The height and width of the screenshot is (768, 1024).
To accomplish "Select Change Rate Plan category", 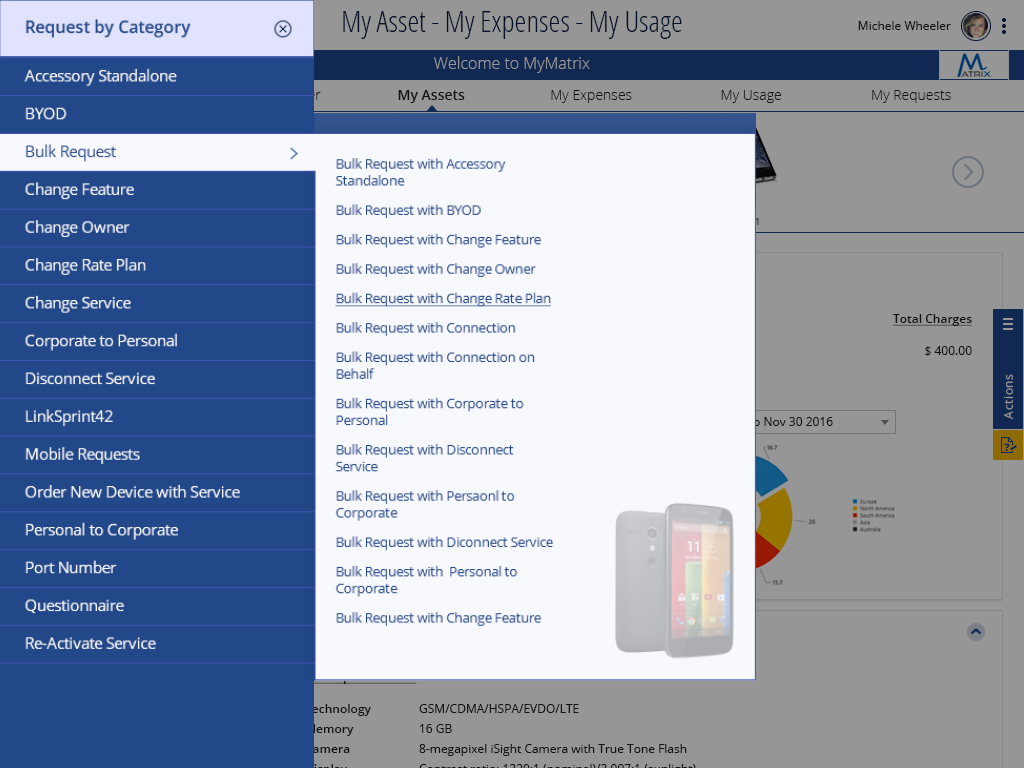I will click(x=157, y=266).
